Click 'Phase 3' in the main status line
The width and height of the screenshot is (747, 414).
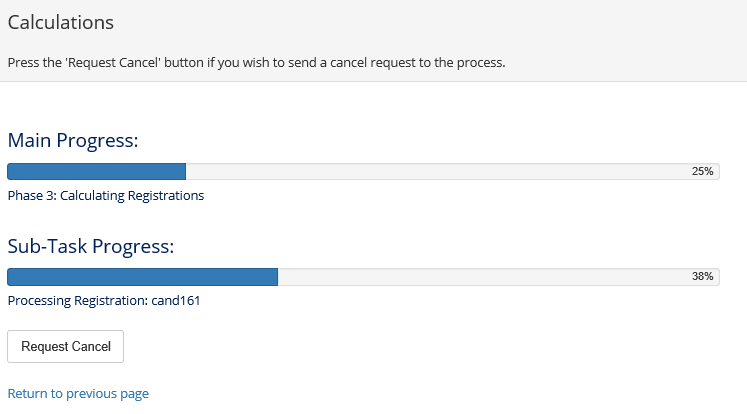pyautogui.click(x=30, y=196)
